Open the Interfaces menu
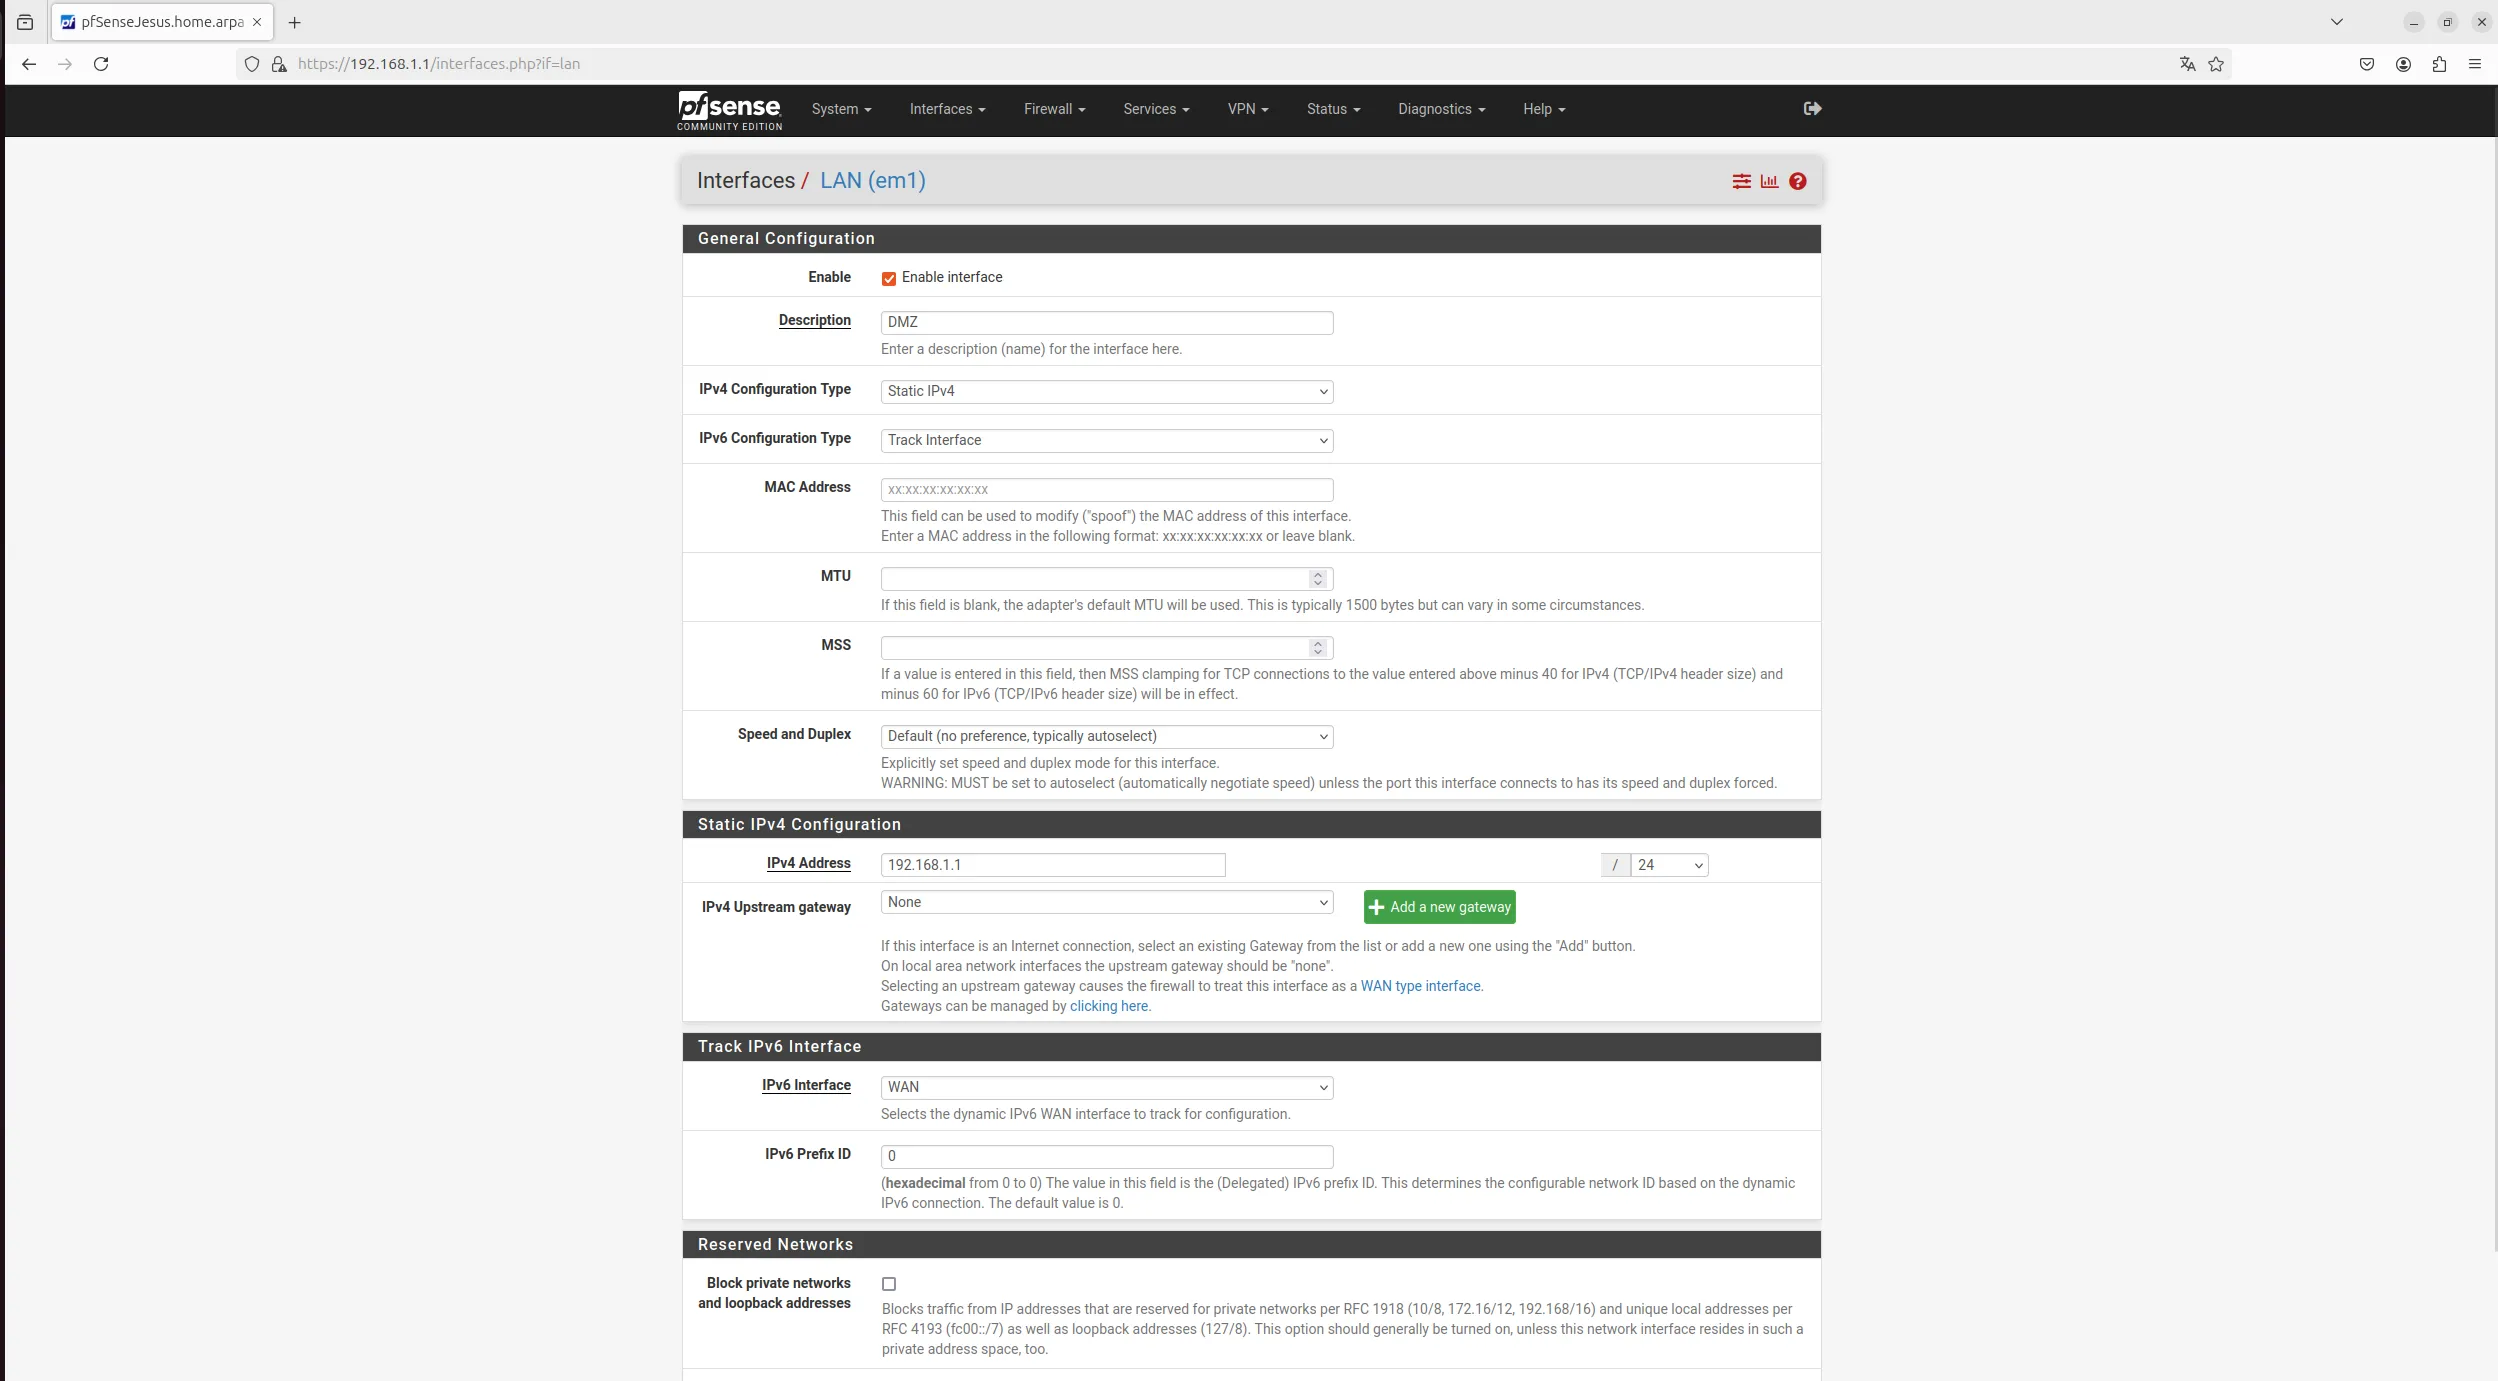The image size is (2498, 1381). (x=947, y=109)
